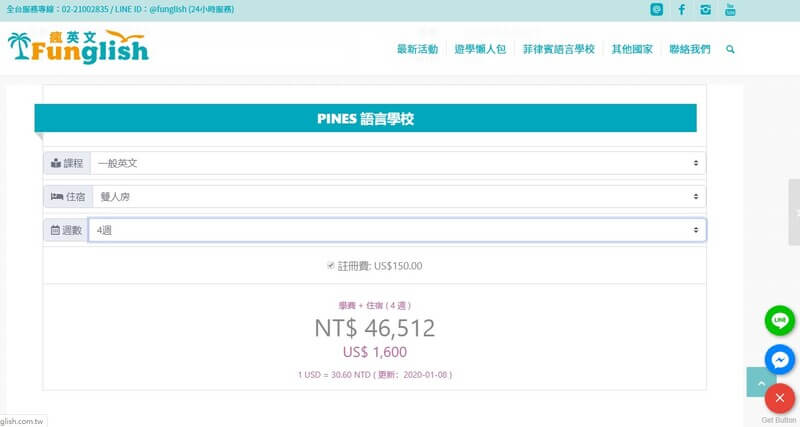Open the 其他國家 navigation link
Image resolution: width=800 pixels, height=427 pixels.
tap(632, 49)
